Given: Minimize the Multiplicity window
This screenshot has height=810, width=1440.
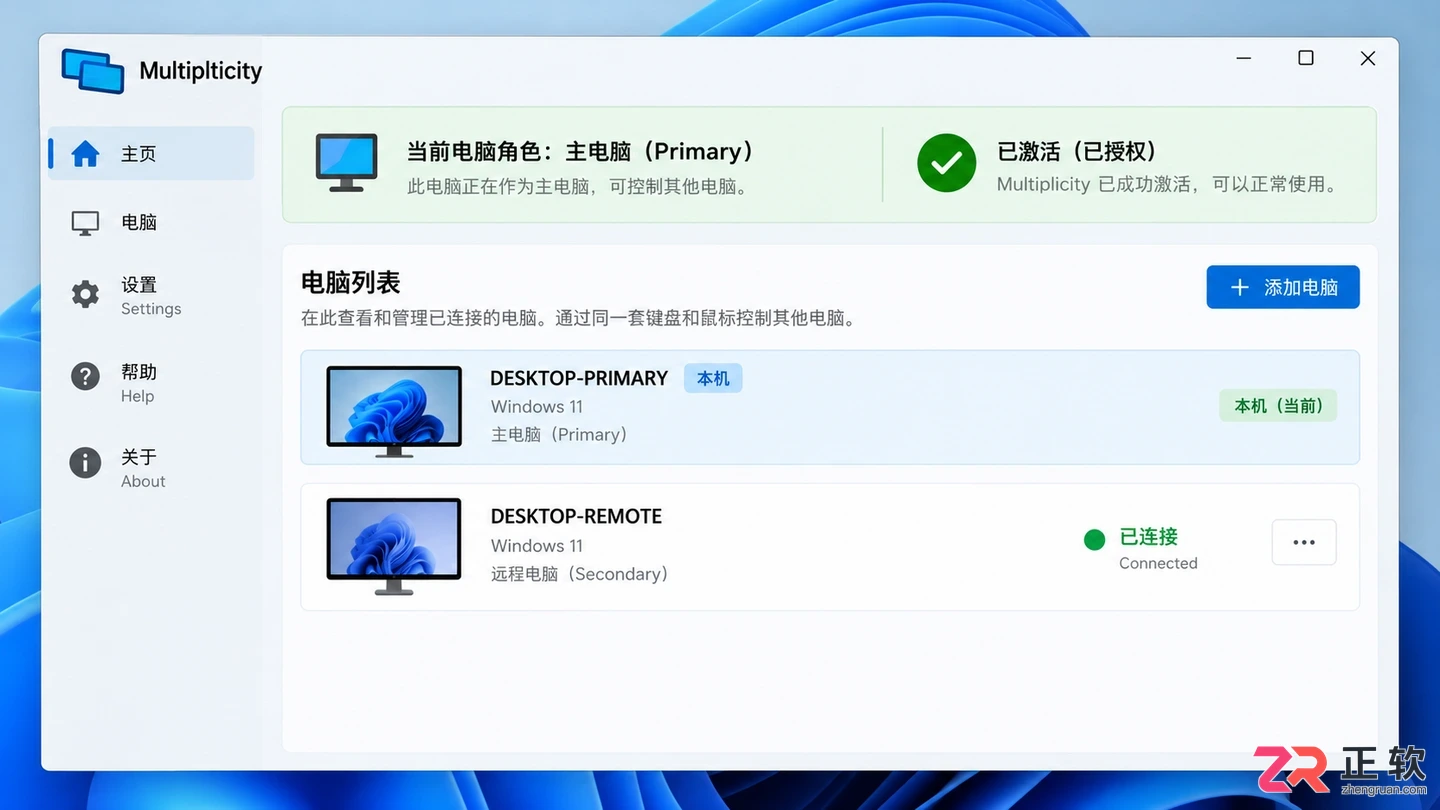Looking at the screenshot, I should [1244, 58].
